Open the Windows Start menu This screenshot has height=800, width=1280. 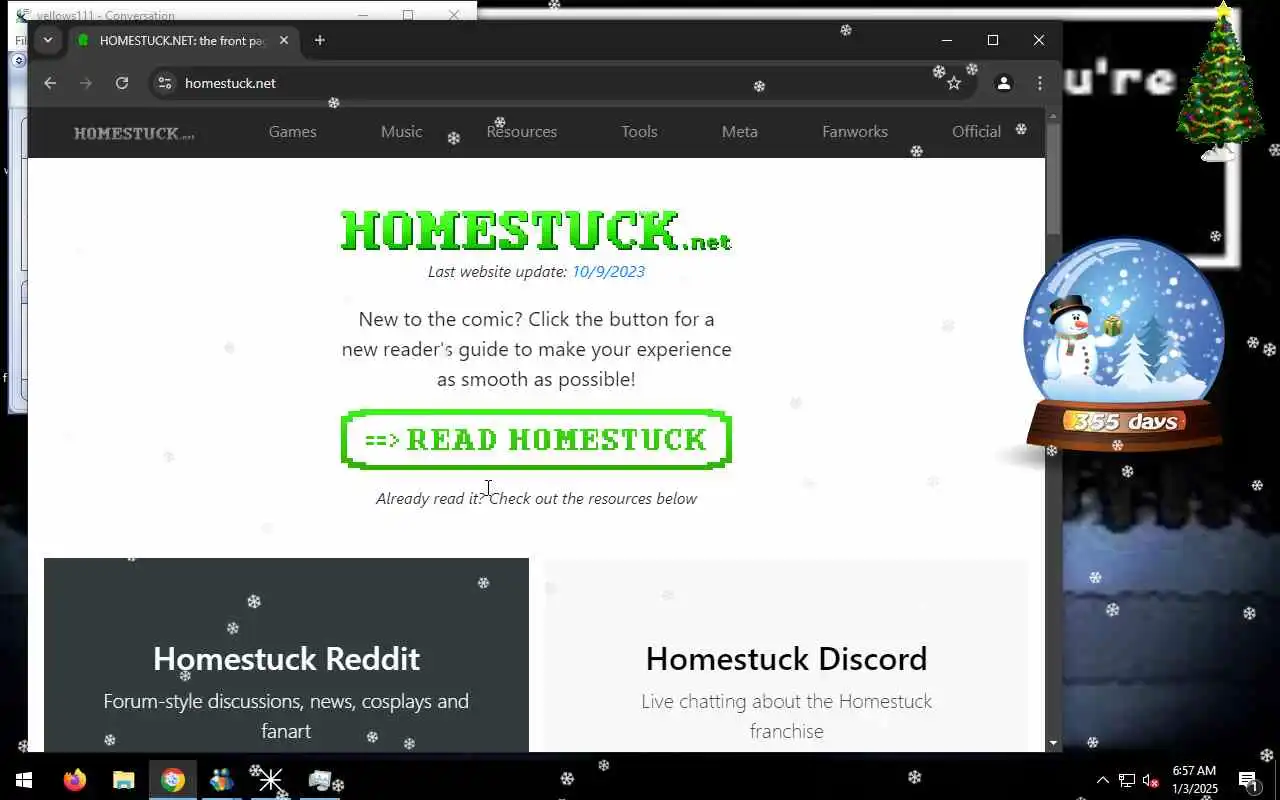click(24, 780)
